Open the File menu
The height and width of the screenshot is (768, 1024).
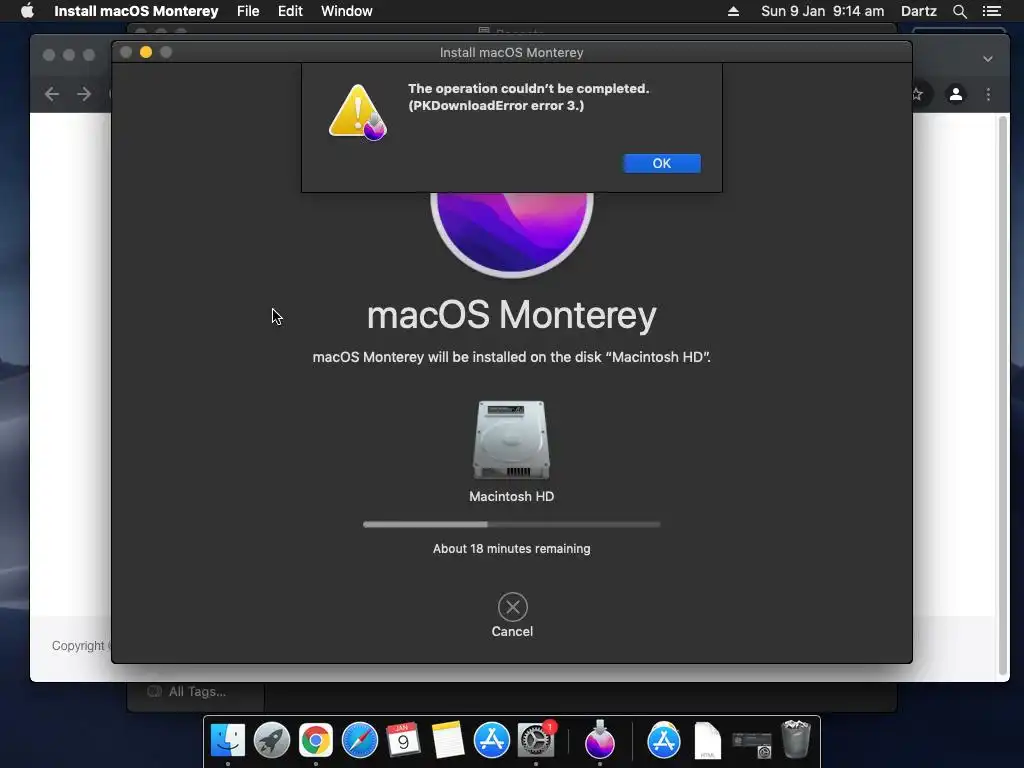point(248,11)
